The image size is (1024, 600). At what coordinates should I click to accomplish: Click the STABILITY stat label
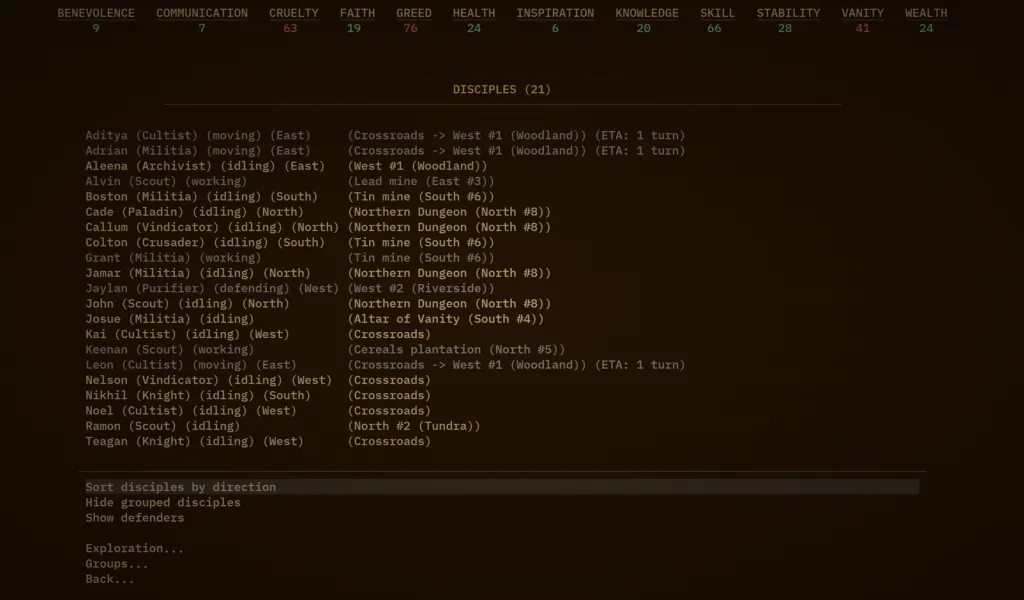(x=788, y=13)
